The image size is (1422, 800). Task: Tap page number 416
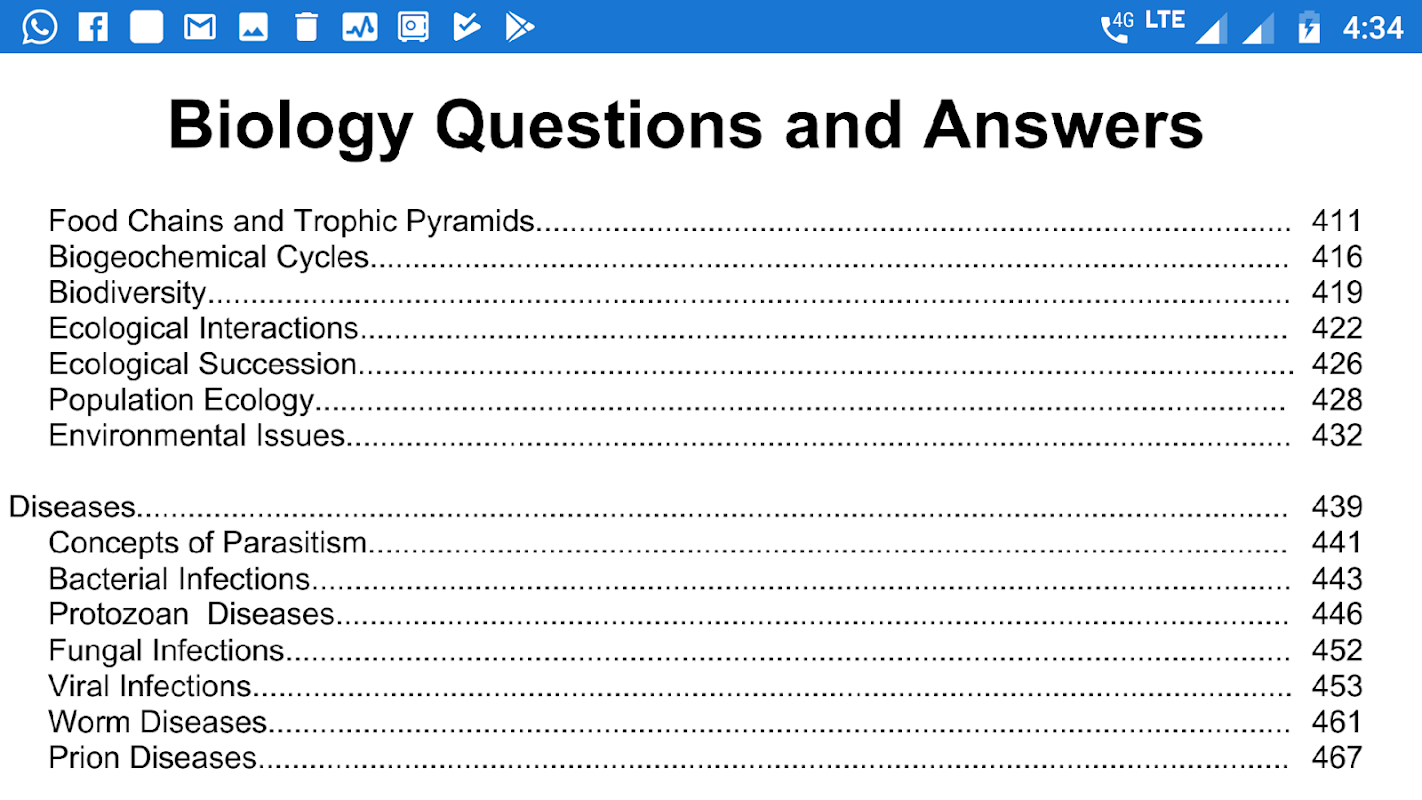coord(1337,257)
